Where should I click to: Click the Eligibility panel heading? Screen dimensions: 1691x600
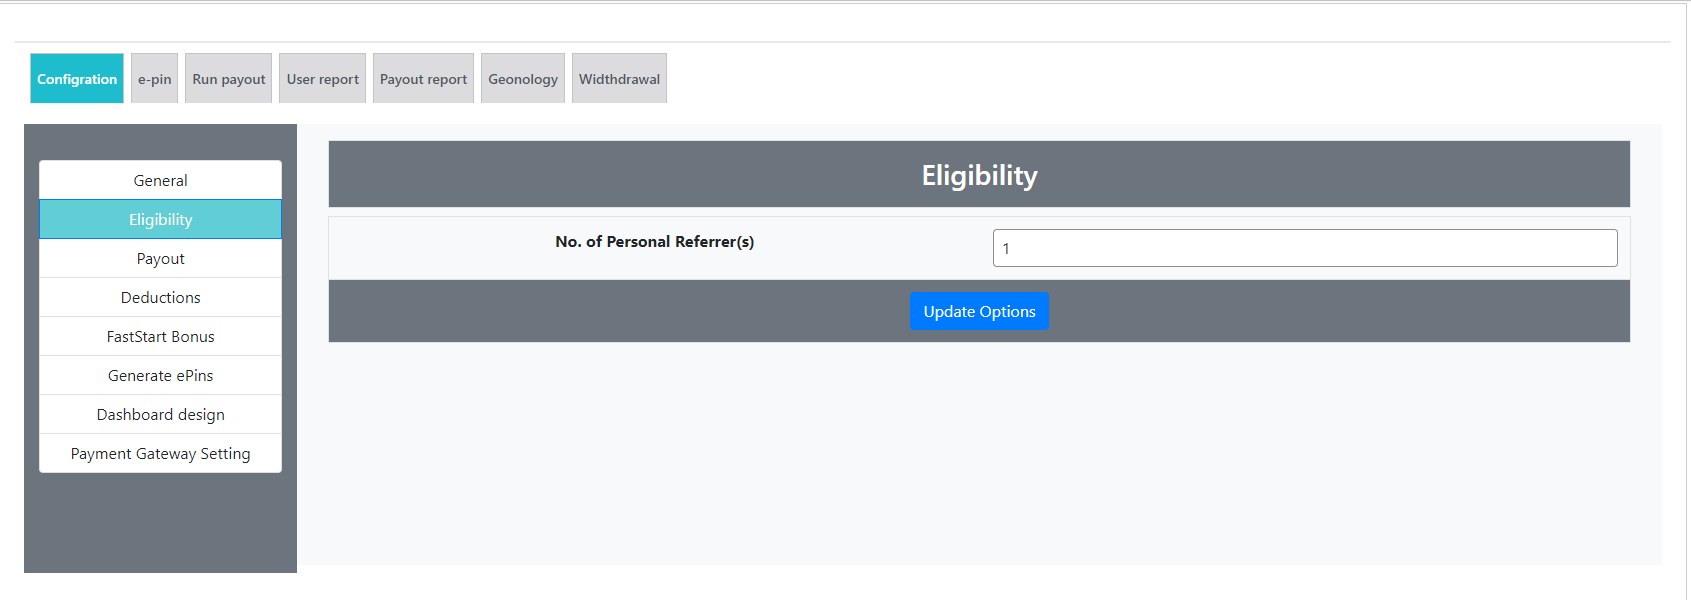[979, 175]
